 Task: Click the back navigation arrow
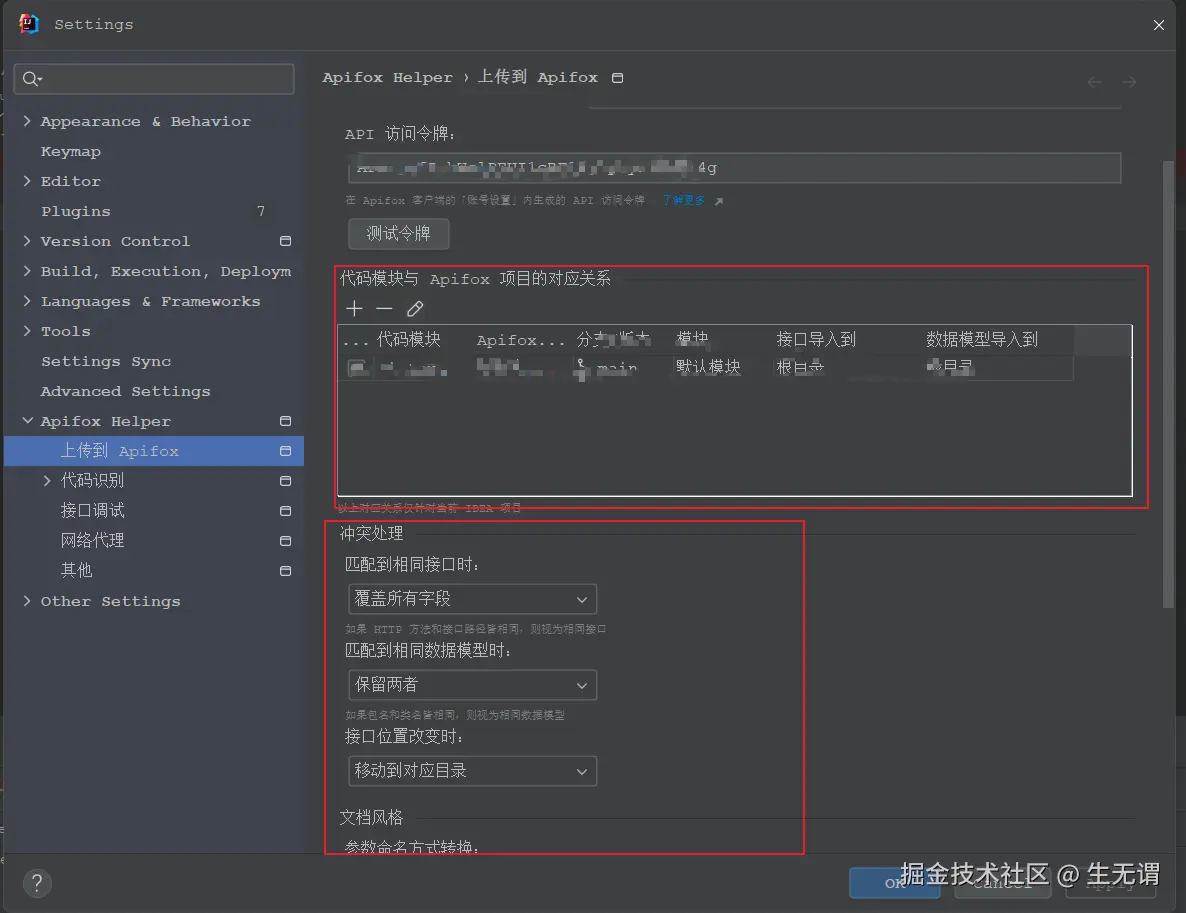[1094, 82]
